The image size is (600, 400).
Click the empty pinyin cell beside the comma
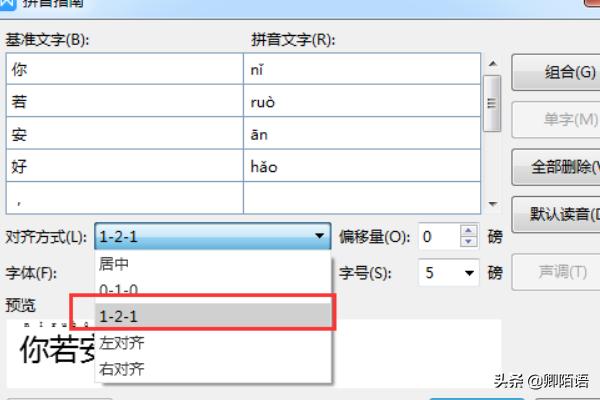pos(362,198)
